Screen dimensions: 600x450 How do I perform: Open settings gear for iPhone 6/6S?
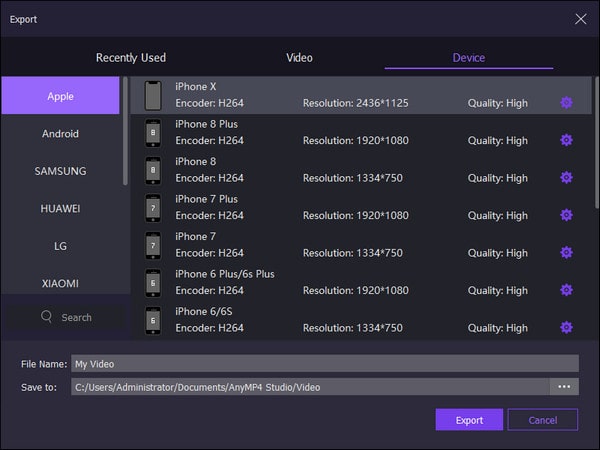click(566, 327)
